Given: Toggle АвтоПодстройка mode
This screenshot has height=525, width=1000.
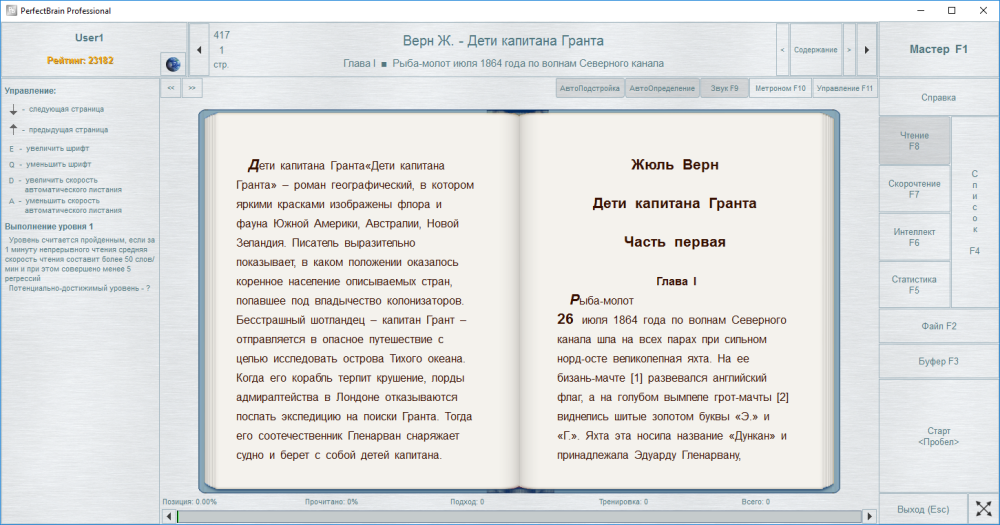Looking at the screenshot, I should [589, 89].
